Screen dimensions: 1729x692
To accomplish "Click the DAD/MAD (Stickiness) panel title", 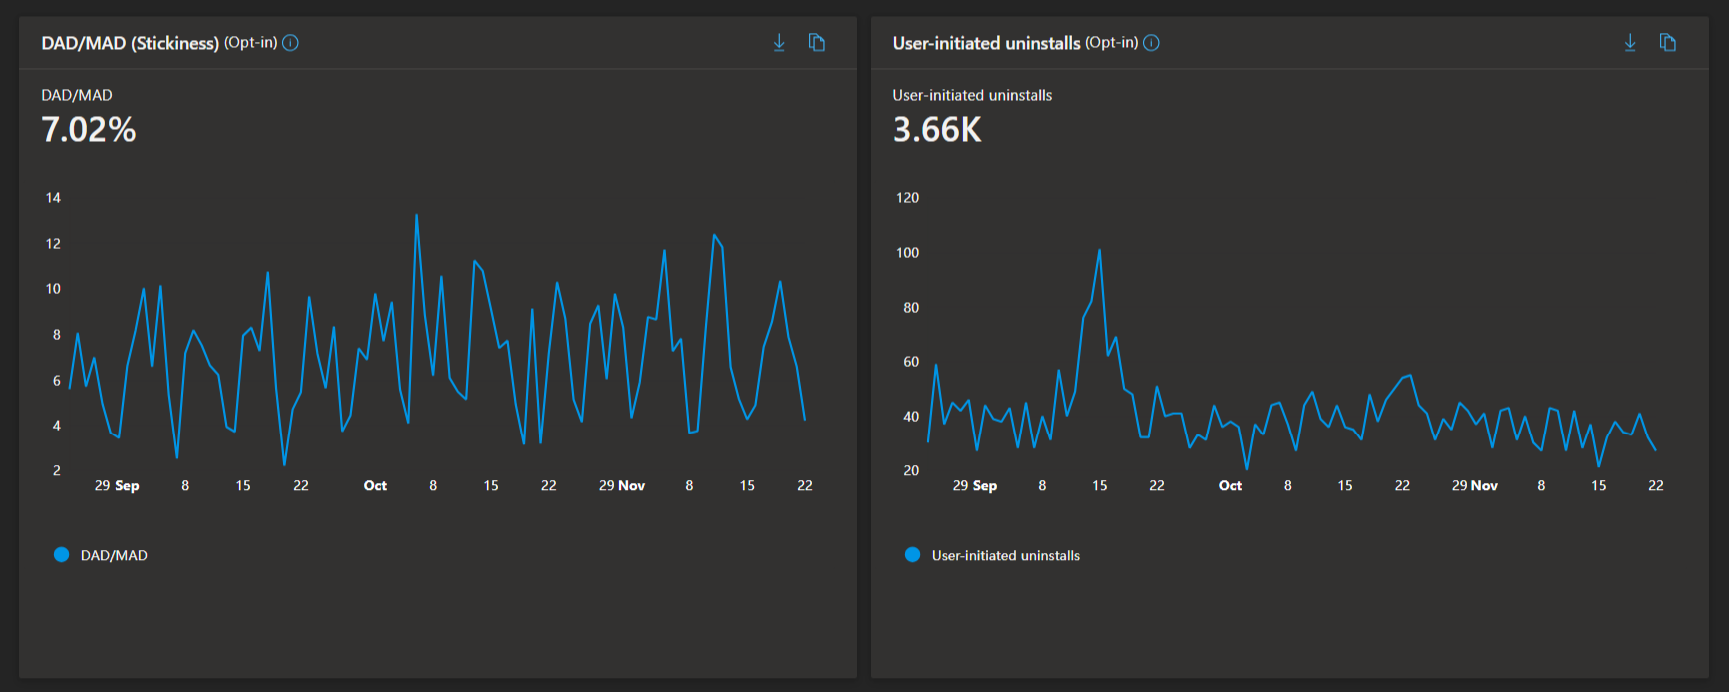I will point(130,43).
